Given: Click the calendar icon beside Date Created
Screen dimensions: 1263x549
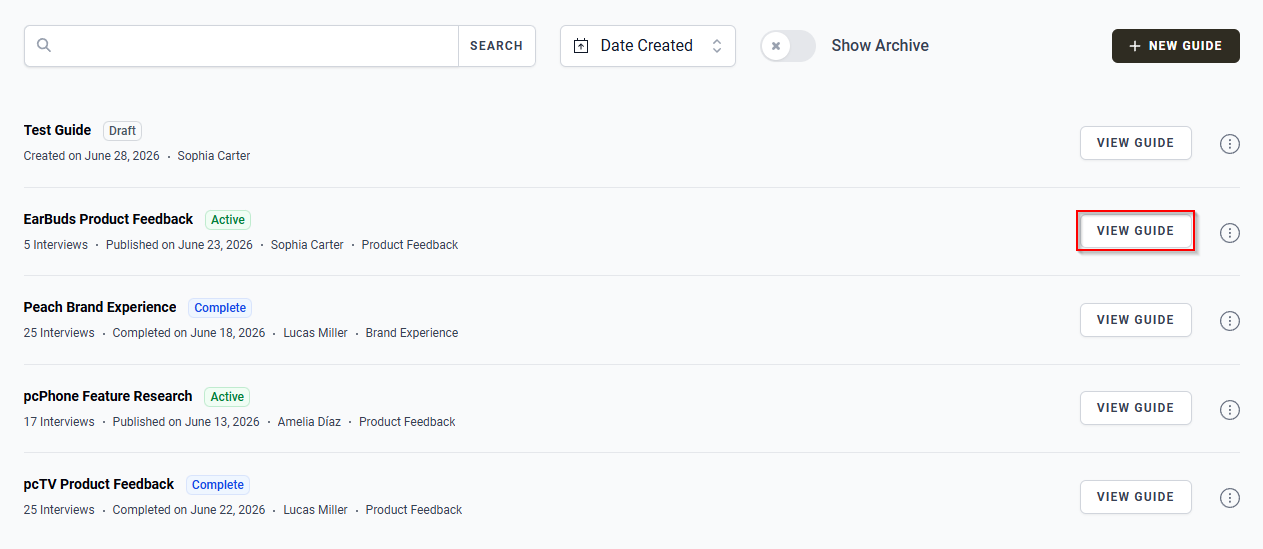Looking at the screenshot, I should (x=581, y=46).
